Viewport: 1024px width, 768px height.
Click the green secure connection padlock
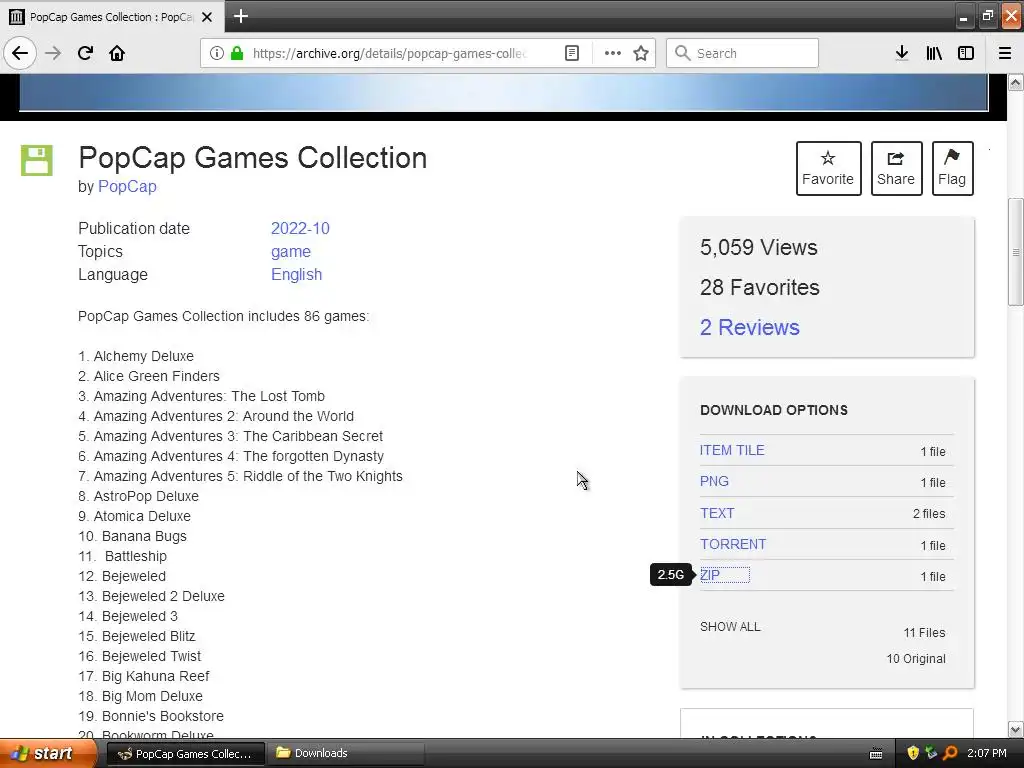click(237, 53)
